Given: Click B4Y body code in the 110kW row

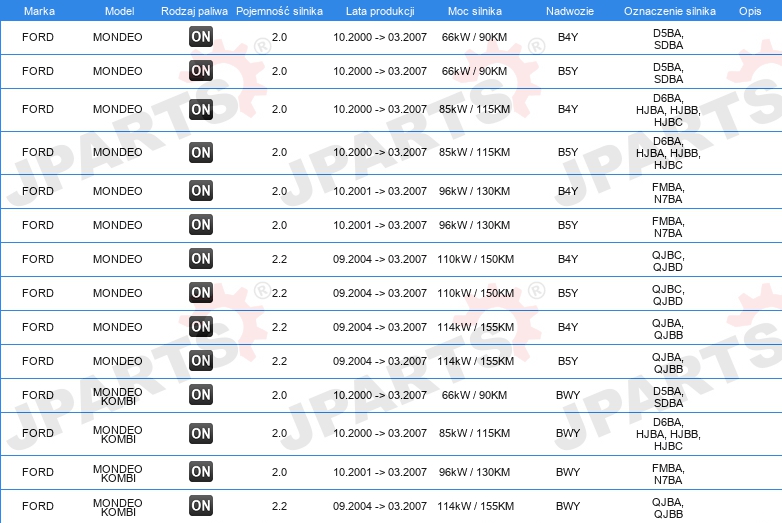Looking at the screenshot, I should [568, 259].
